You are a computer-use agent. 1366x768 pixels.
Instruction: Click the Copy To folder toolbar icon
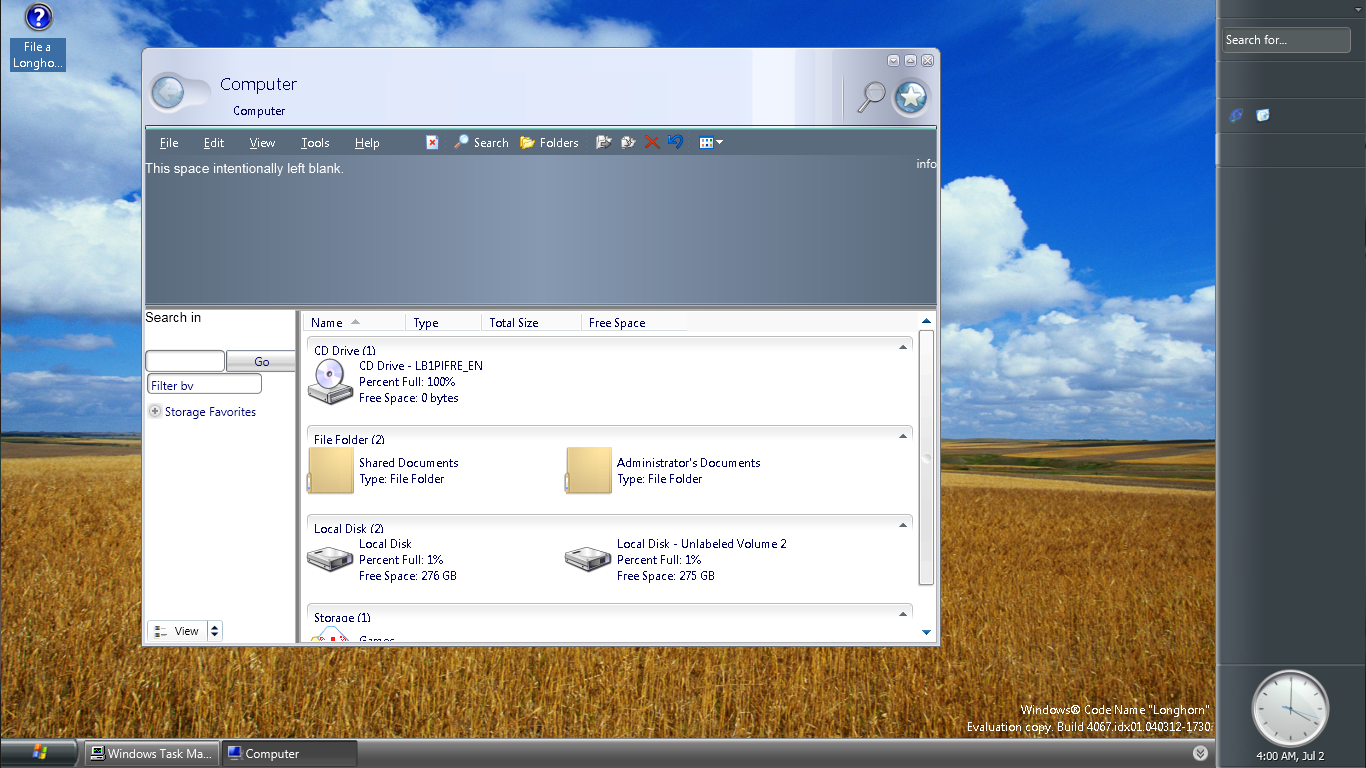[628, 143]
